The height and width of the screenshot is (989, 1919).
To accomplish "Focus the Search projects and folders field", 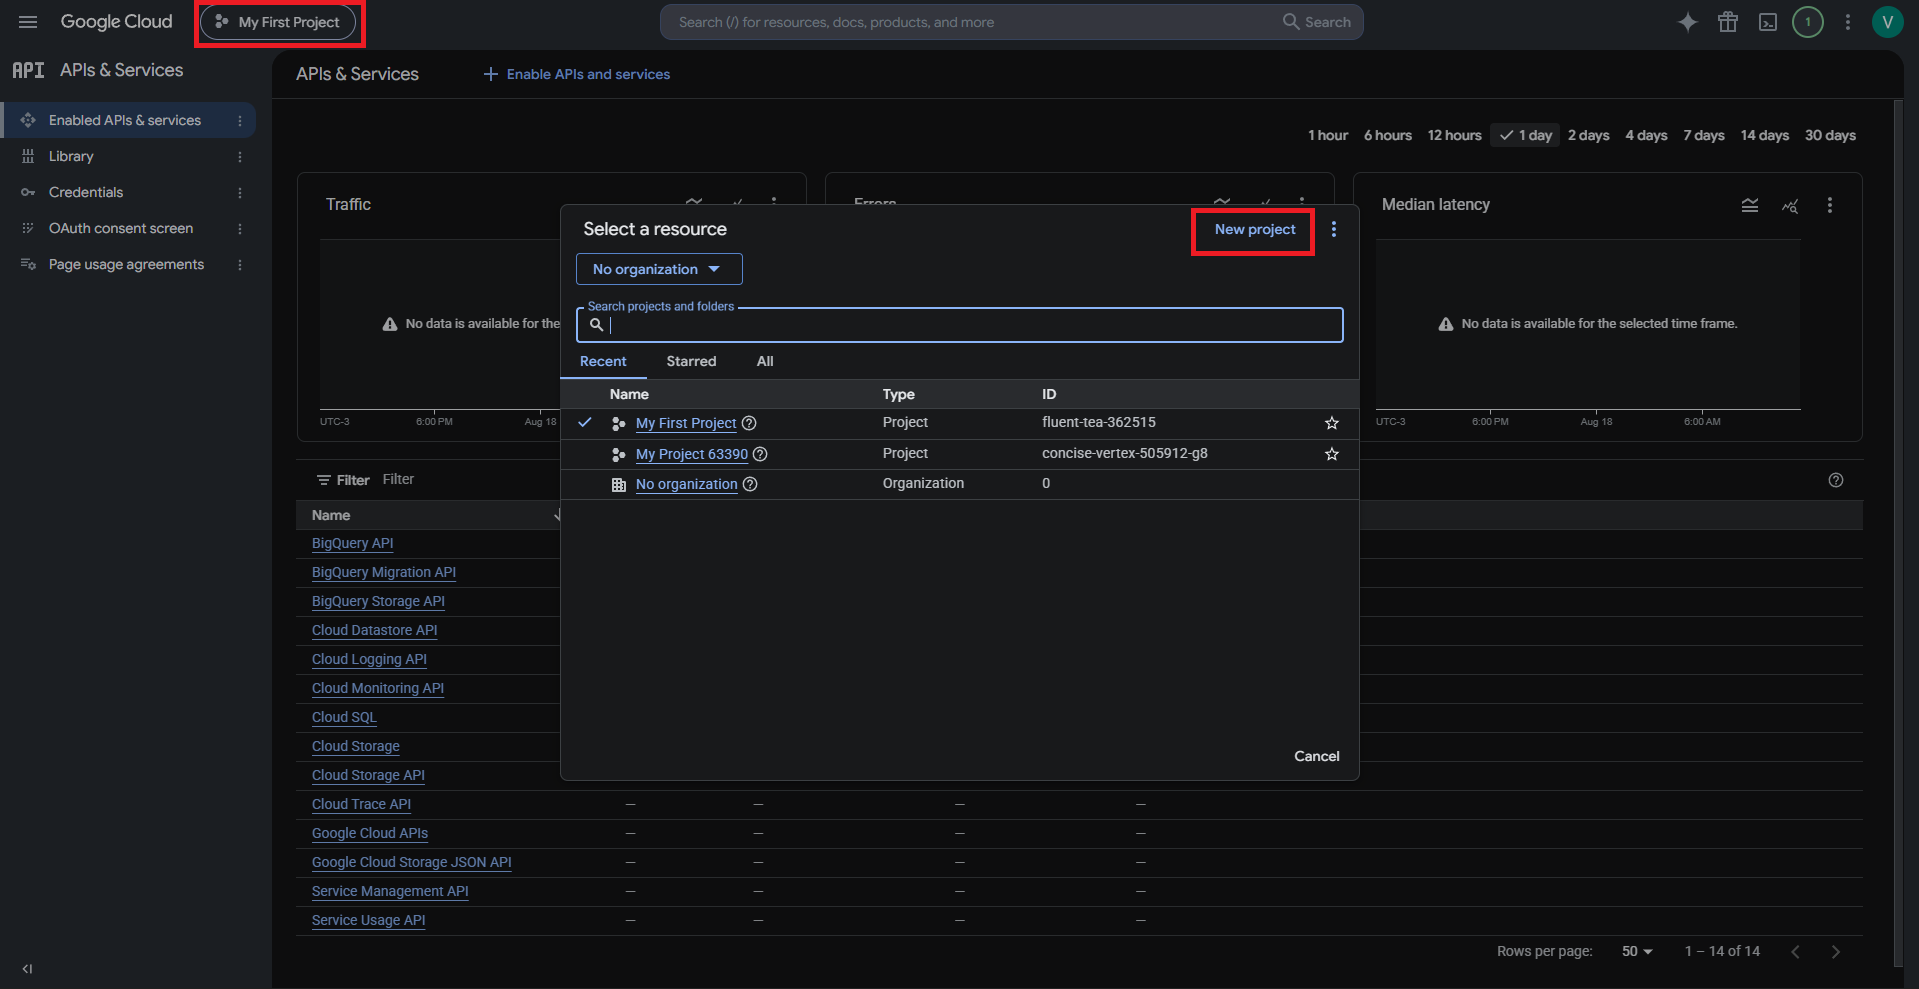I will pos(960,325).
